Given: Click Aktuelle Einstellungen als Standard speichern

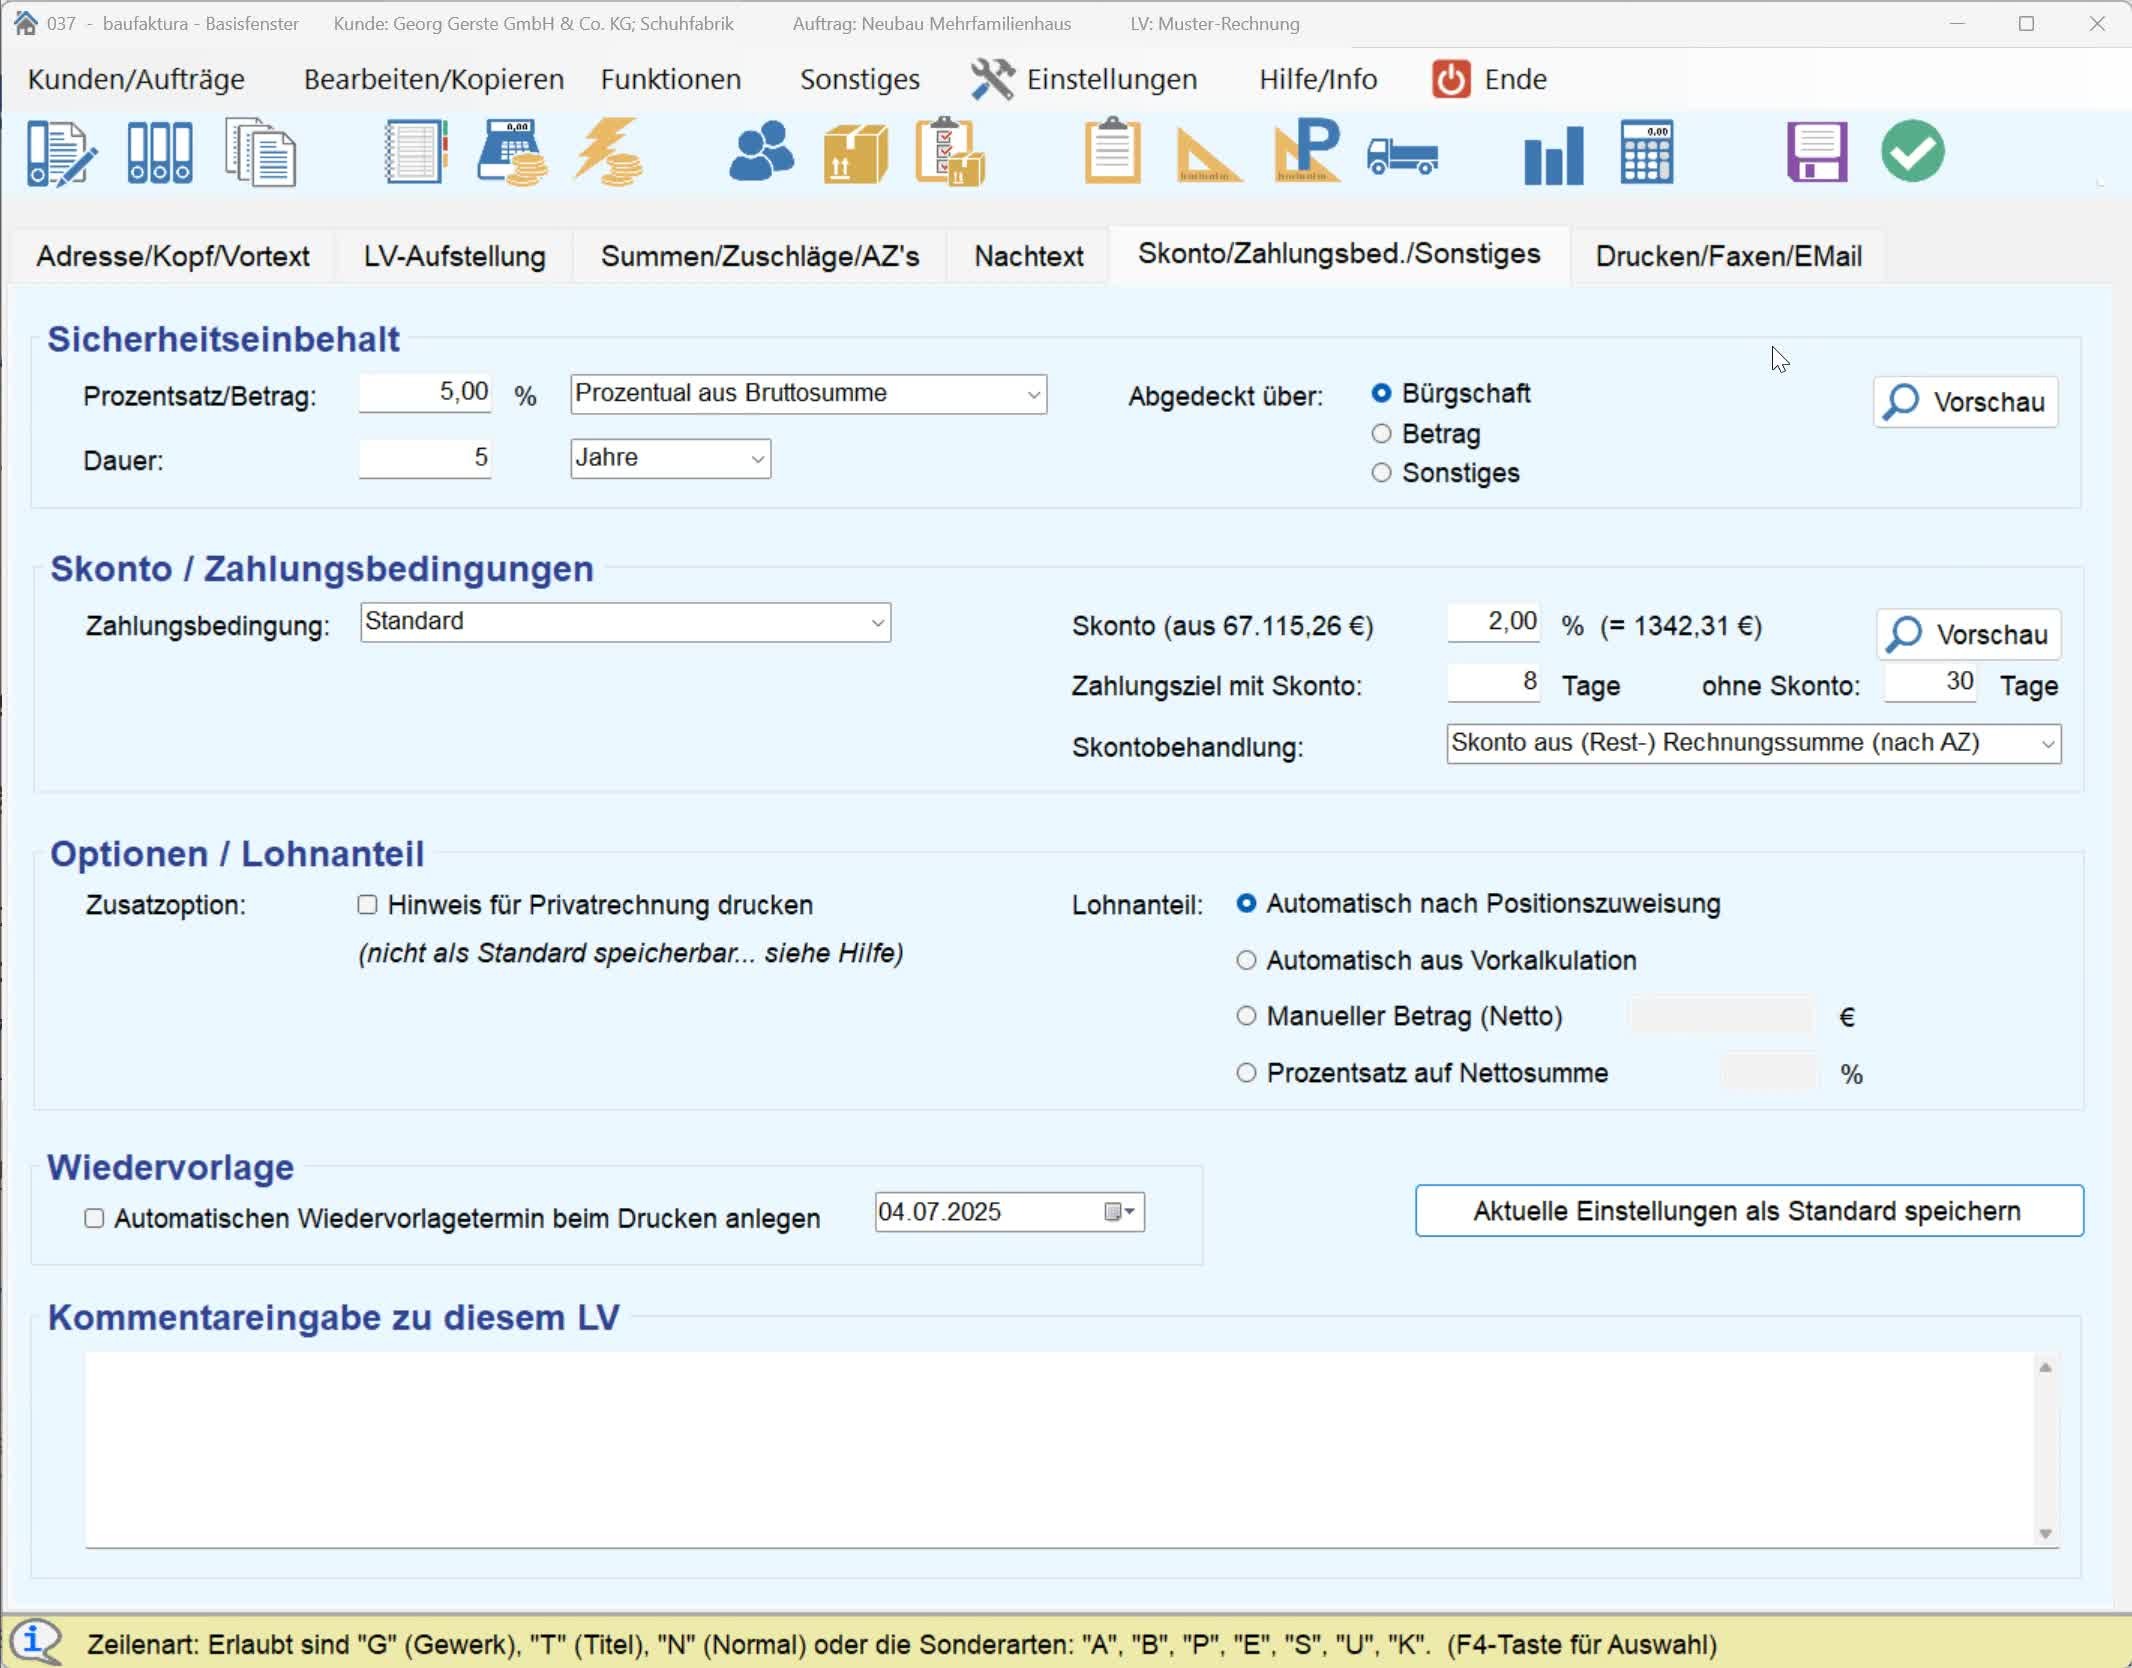Looking at the screenshot, I should click(x=1748, y=1211).
